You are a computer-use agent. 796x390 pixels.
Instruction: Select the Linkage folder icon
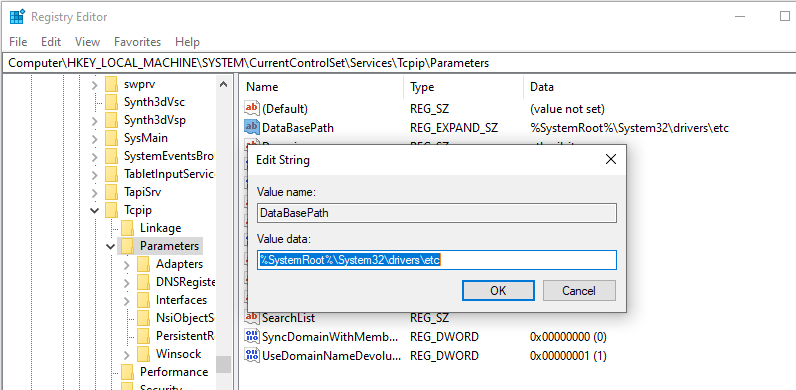128,228
